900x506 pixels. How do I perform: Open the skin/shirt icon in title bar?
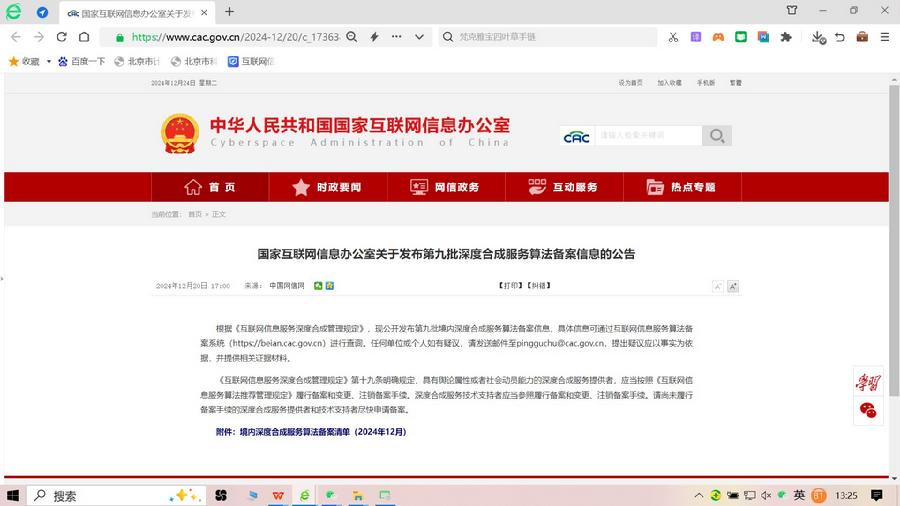pos(792,10)
